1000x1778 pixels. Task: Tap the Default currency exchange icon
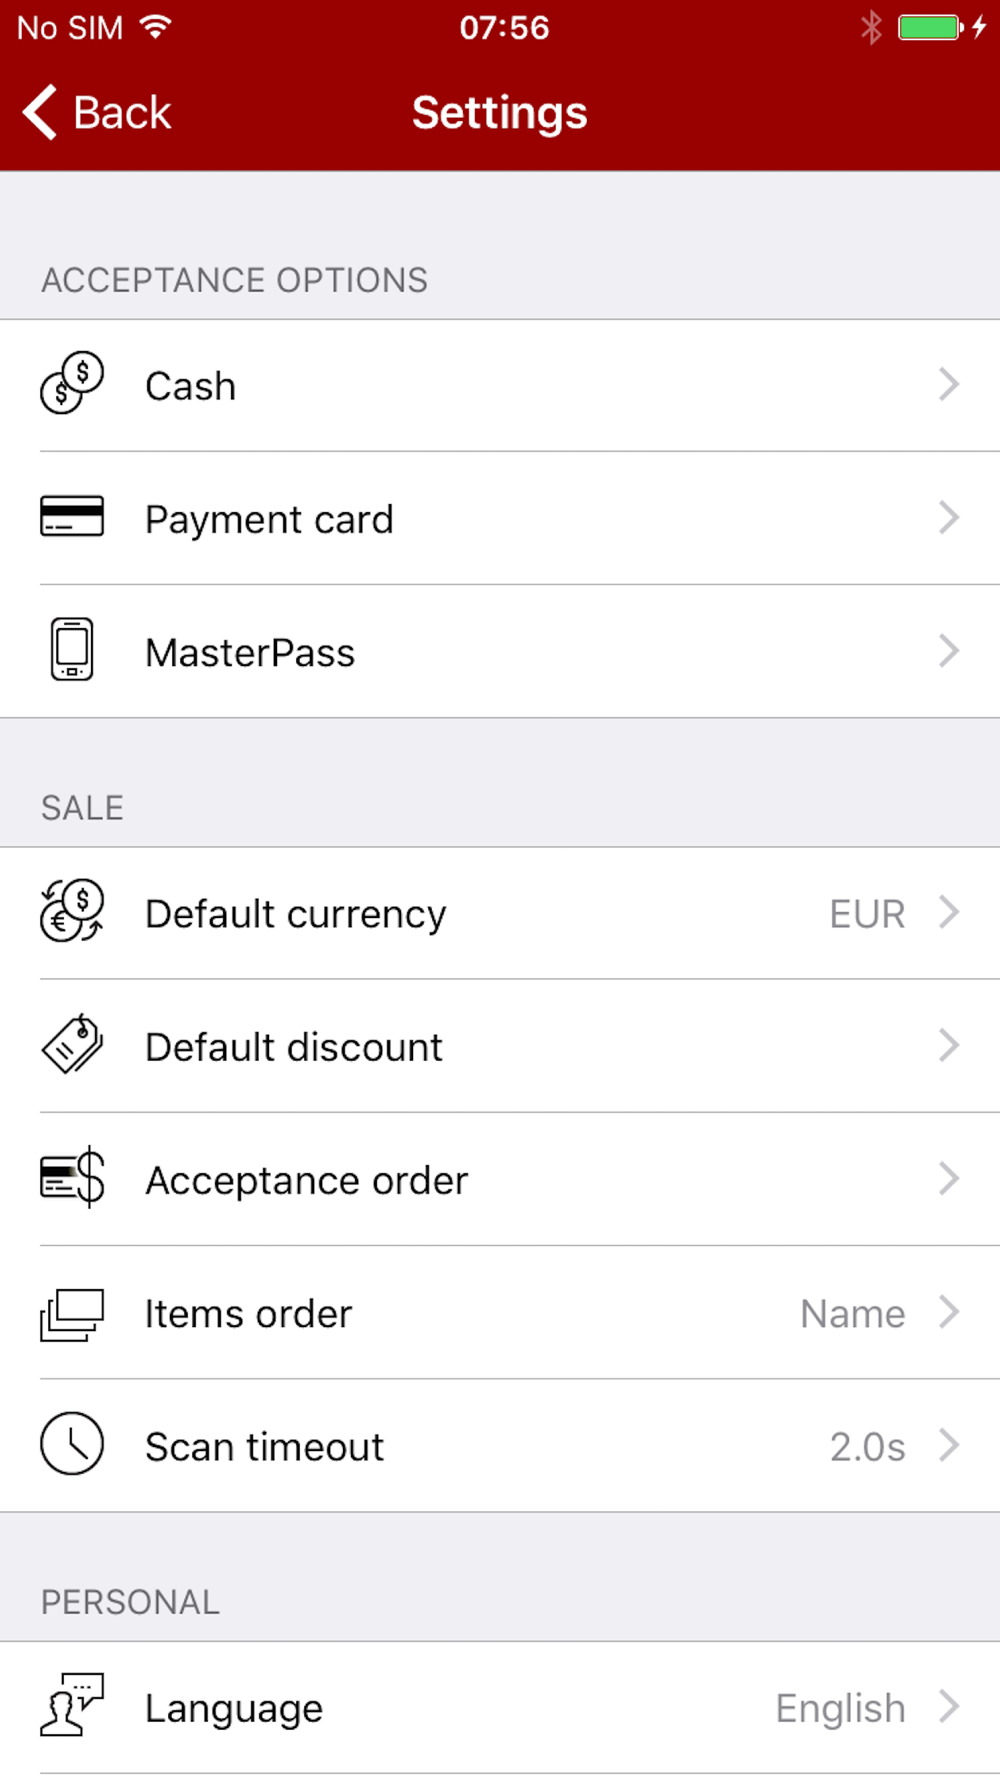click(72, 911)
